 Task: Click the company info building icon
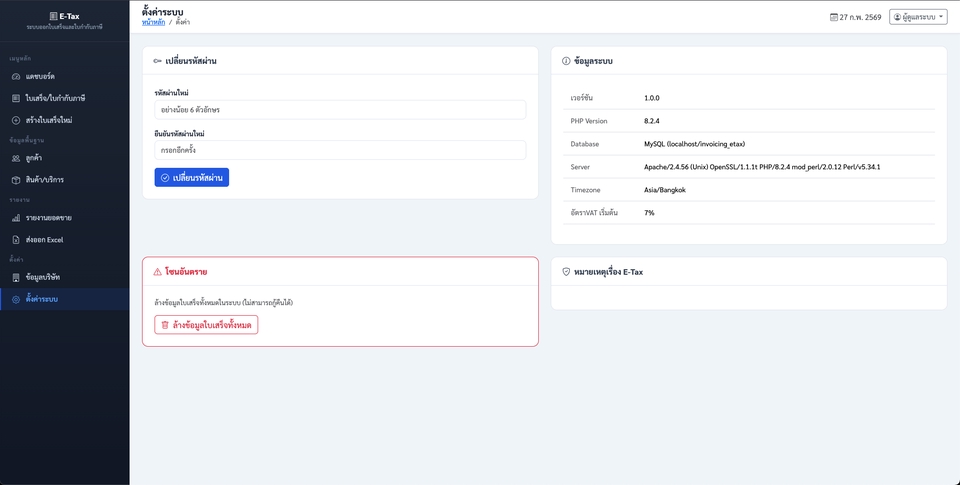coord(16,277)
